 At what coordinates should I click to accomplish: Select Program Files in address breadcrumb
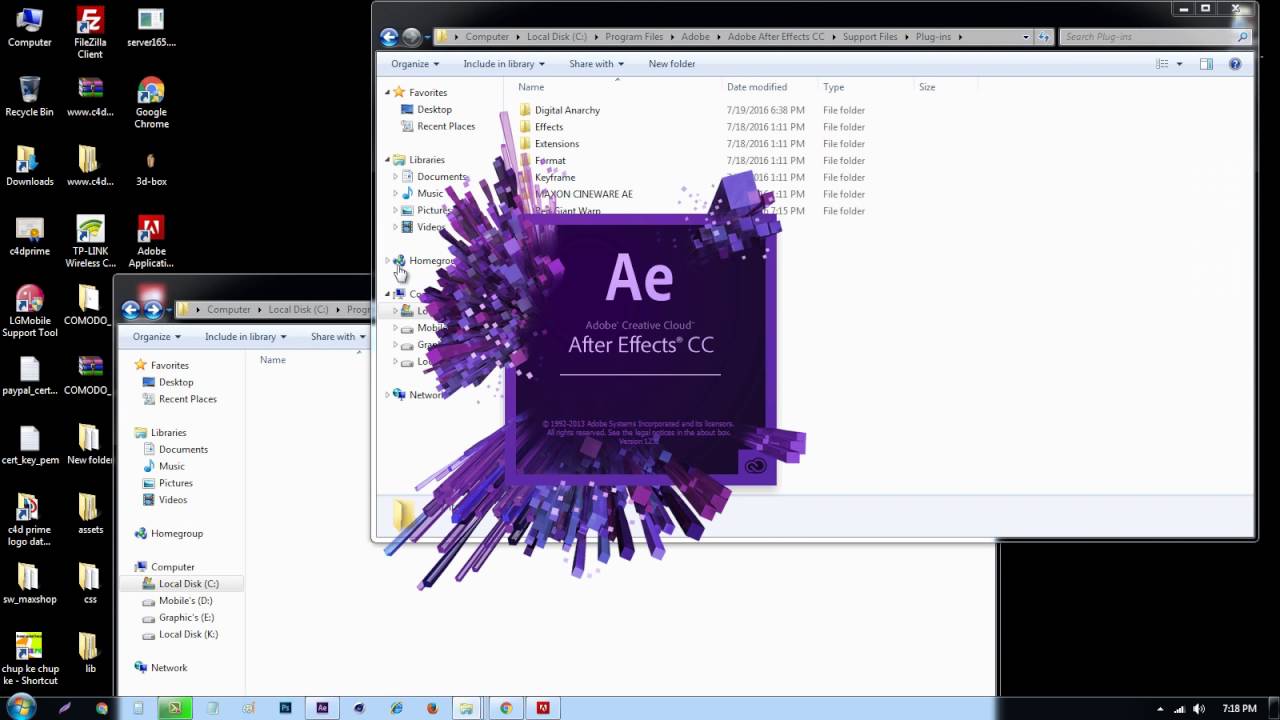[x=634, y=37]
